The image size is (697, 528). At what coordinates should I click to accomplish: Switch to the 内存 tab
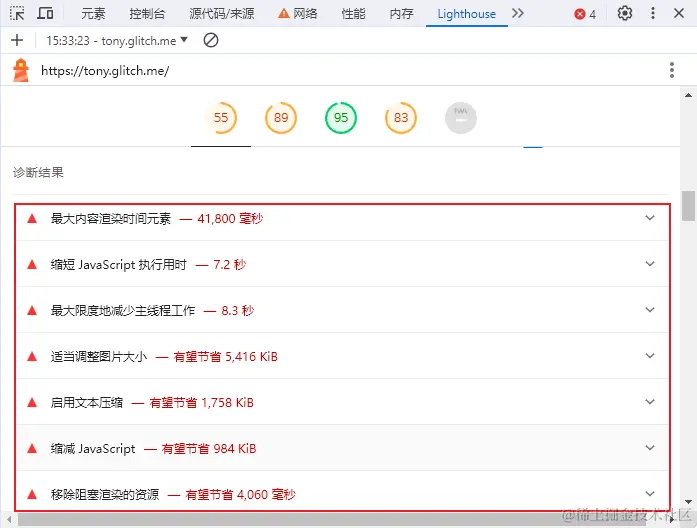[401, 14]
